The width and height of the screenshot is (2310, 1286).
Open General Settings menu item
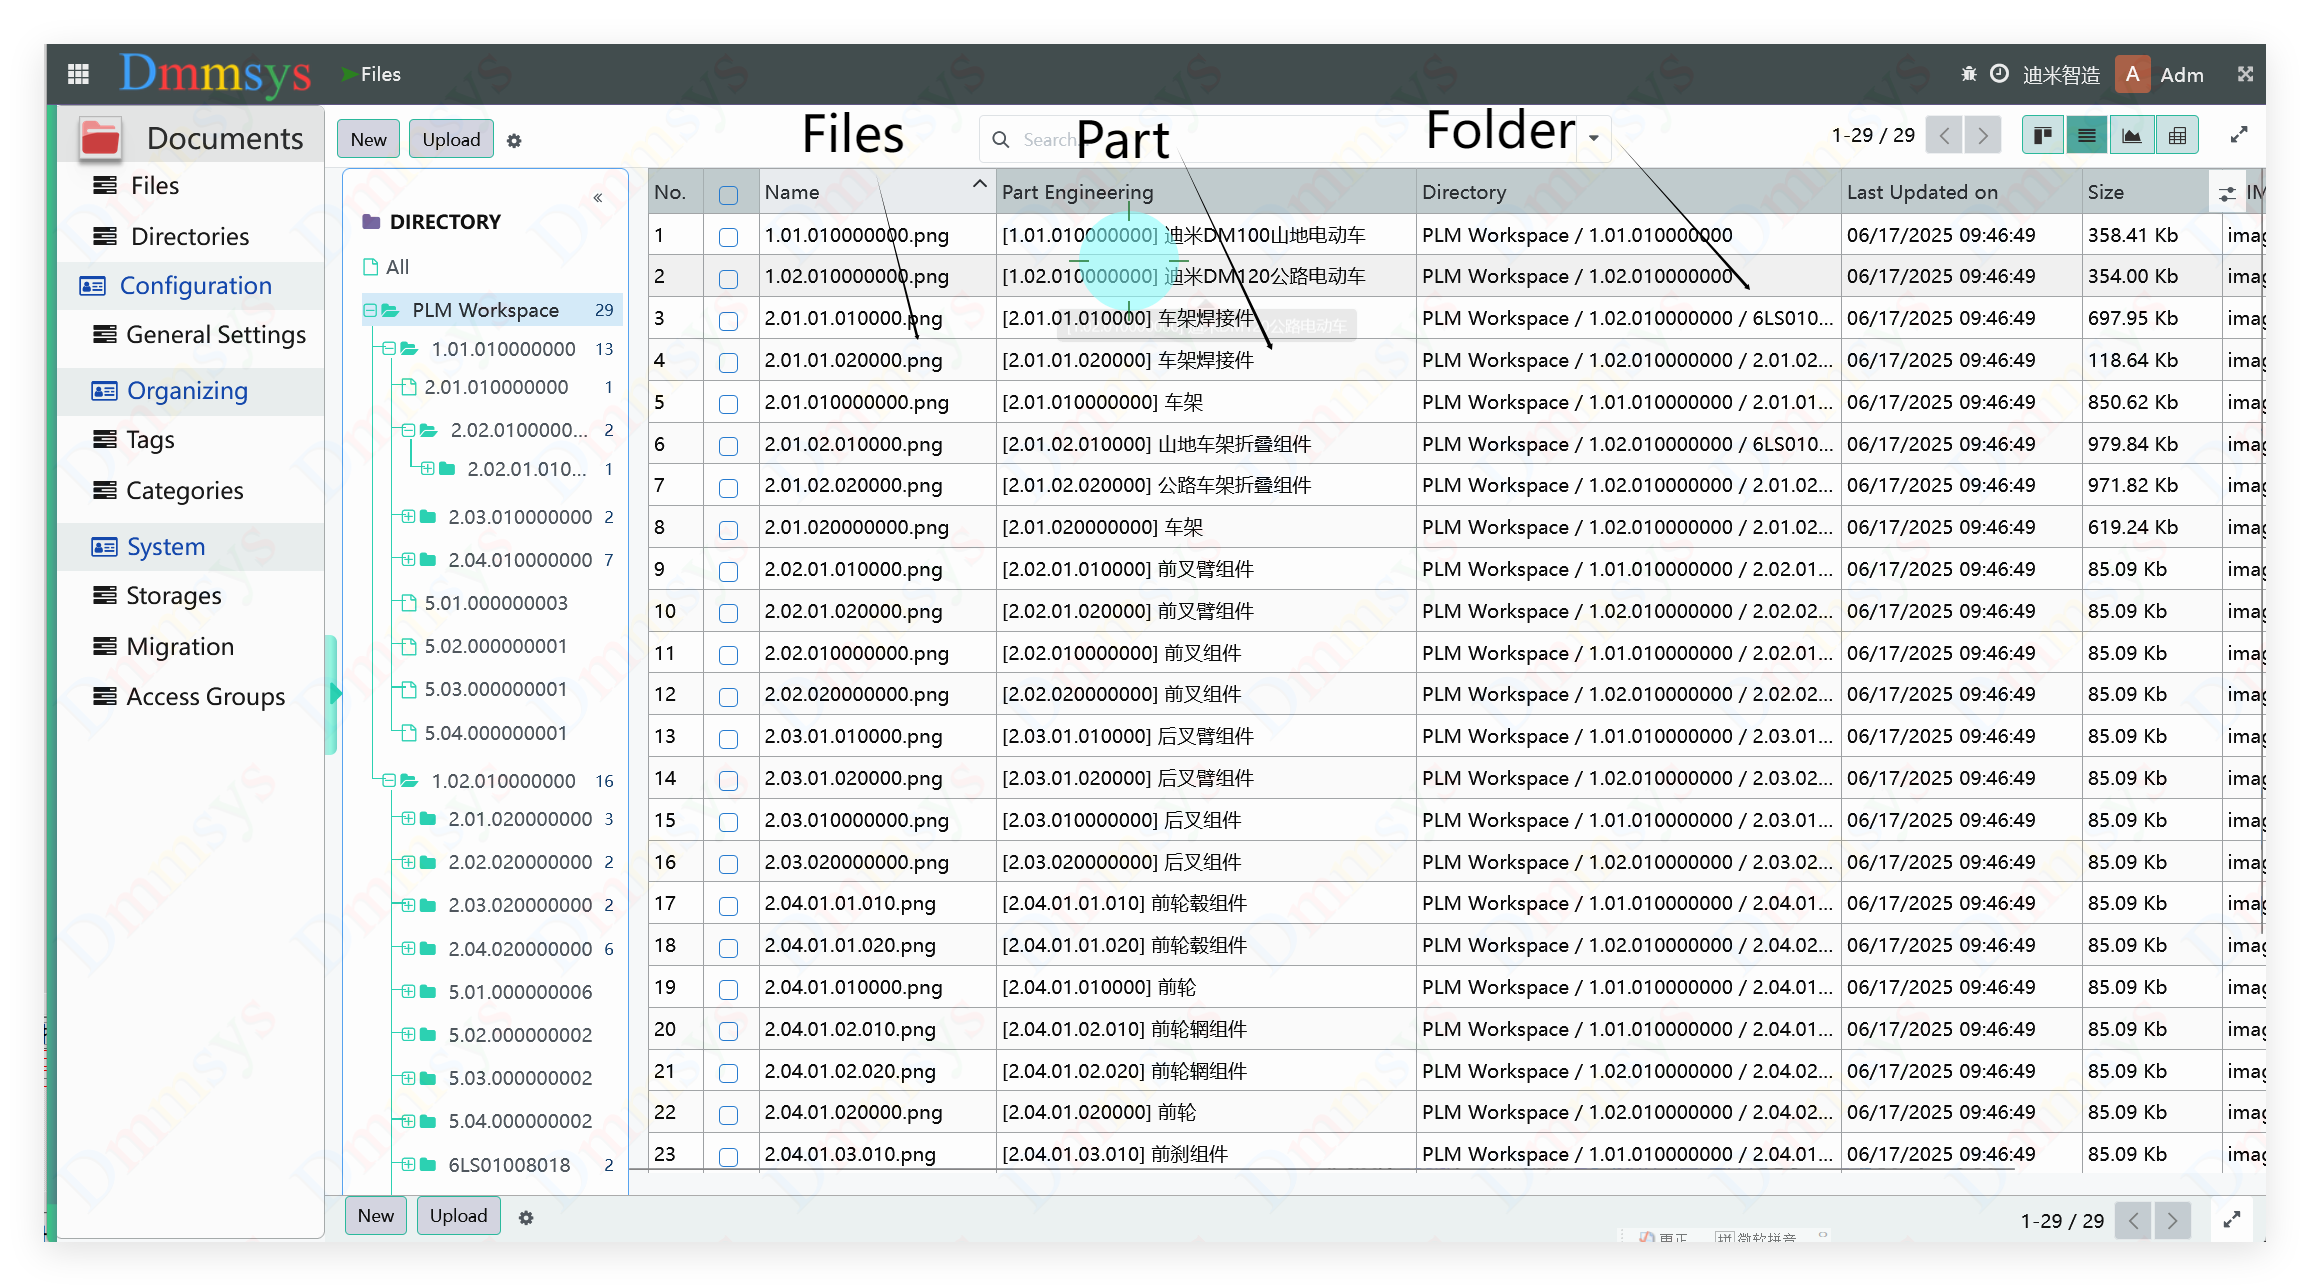point(216,335)
